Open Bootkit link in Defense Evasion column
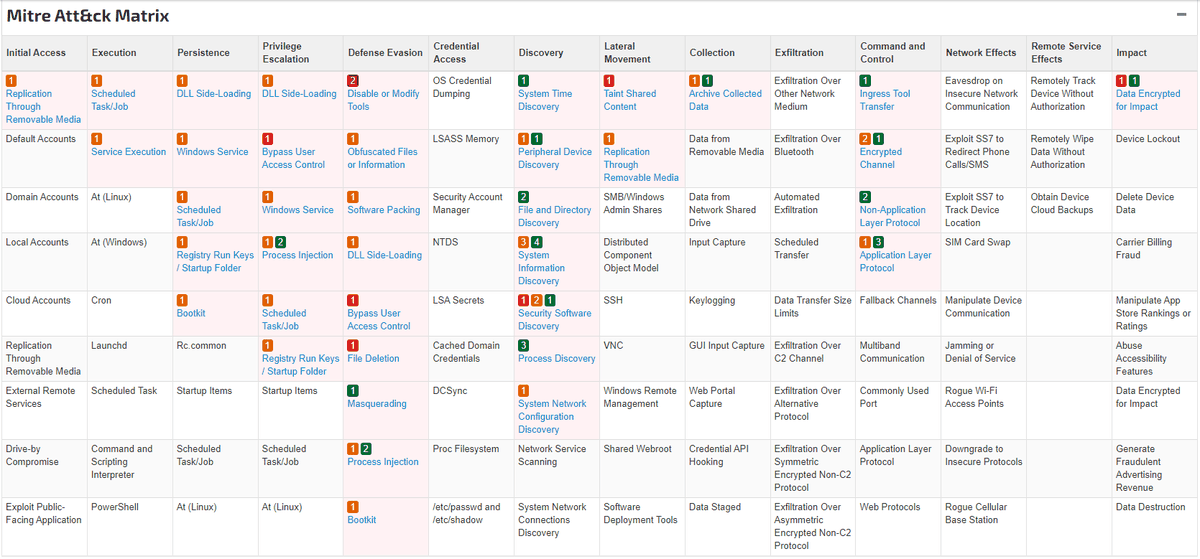Image resolution: width=1200 pixels, height=559 pixels. click(x=362, y=520)
